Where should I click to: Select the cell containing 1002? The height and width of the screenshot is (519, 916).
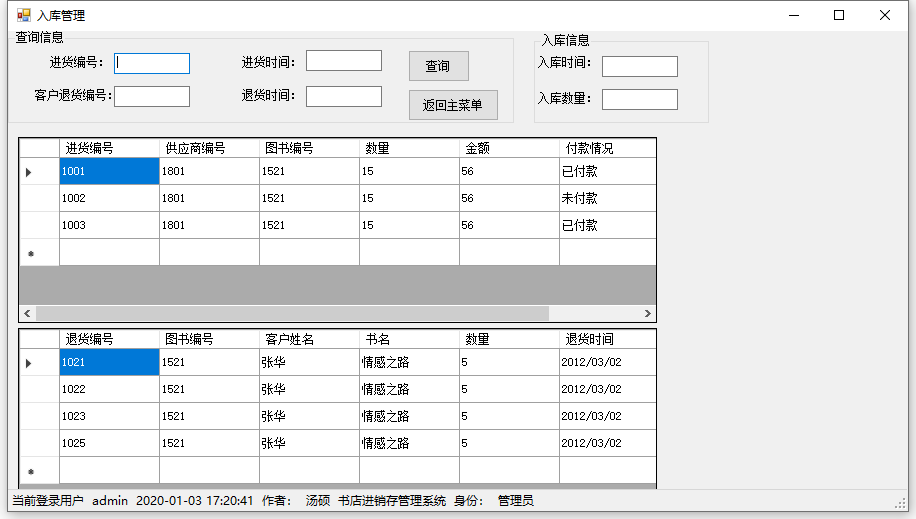pos(109,198)
